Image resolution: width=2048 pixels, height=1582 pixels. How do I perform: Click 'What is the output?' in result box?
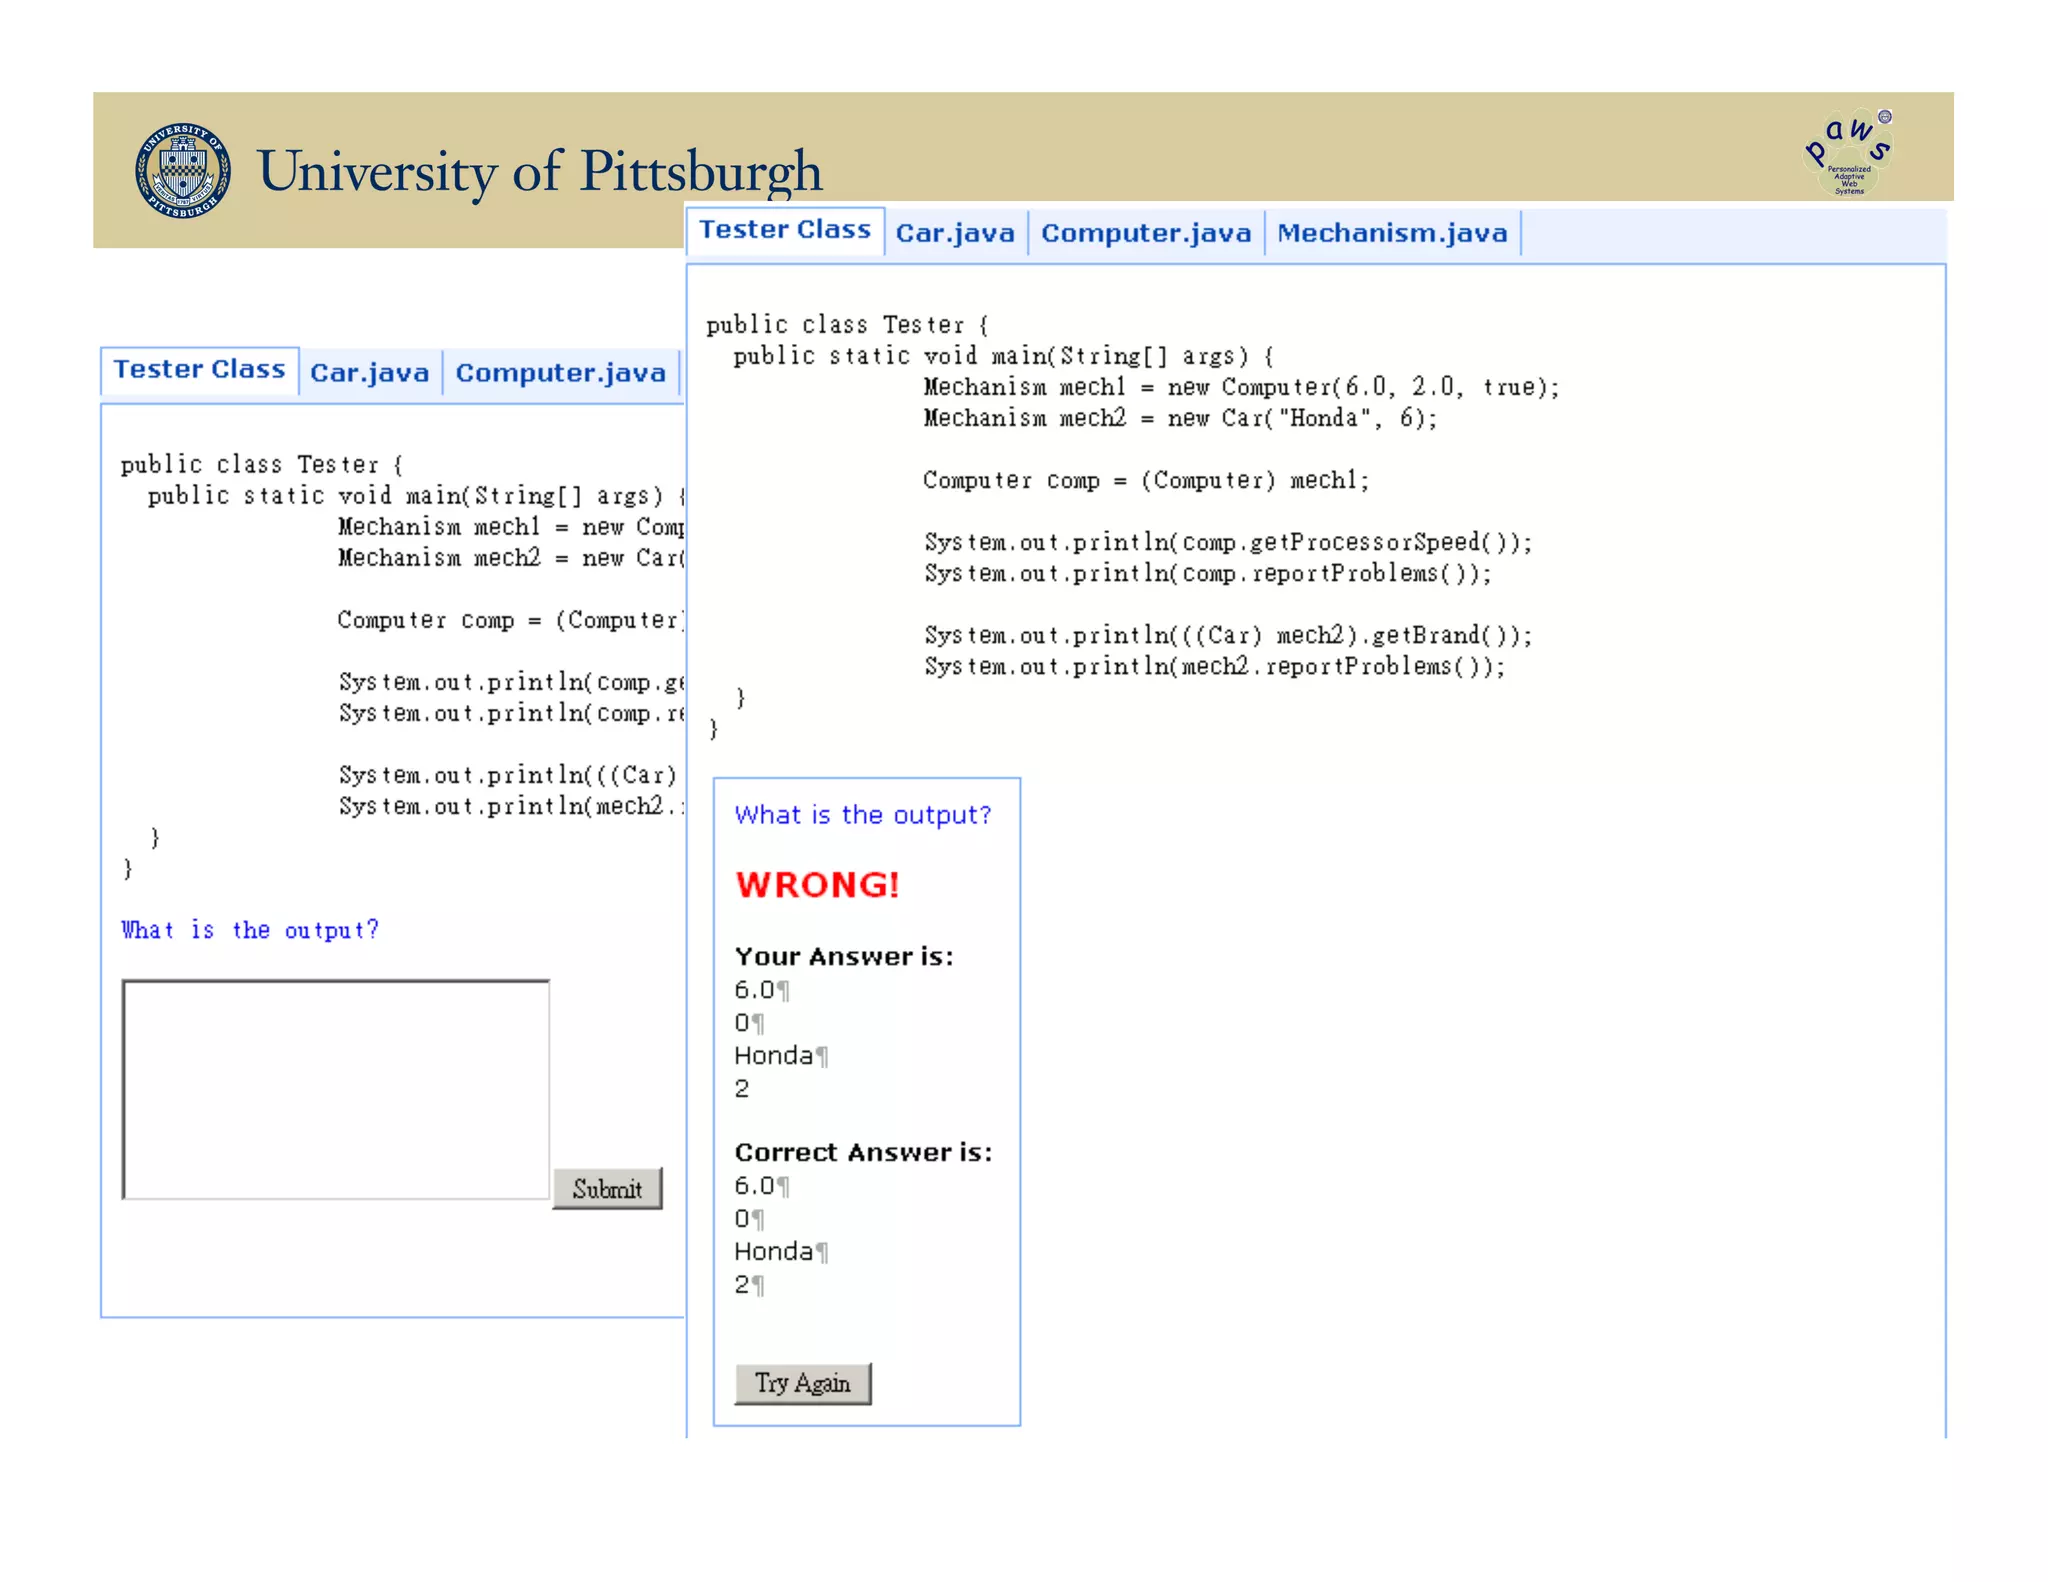tap(862, 815)
